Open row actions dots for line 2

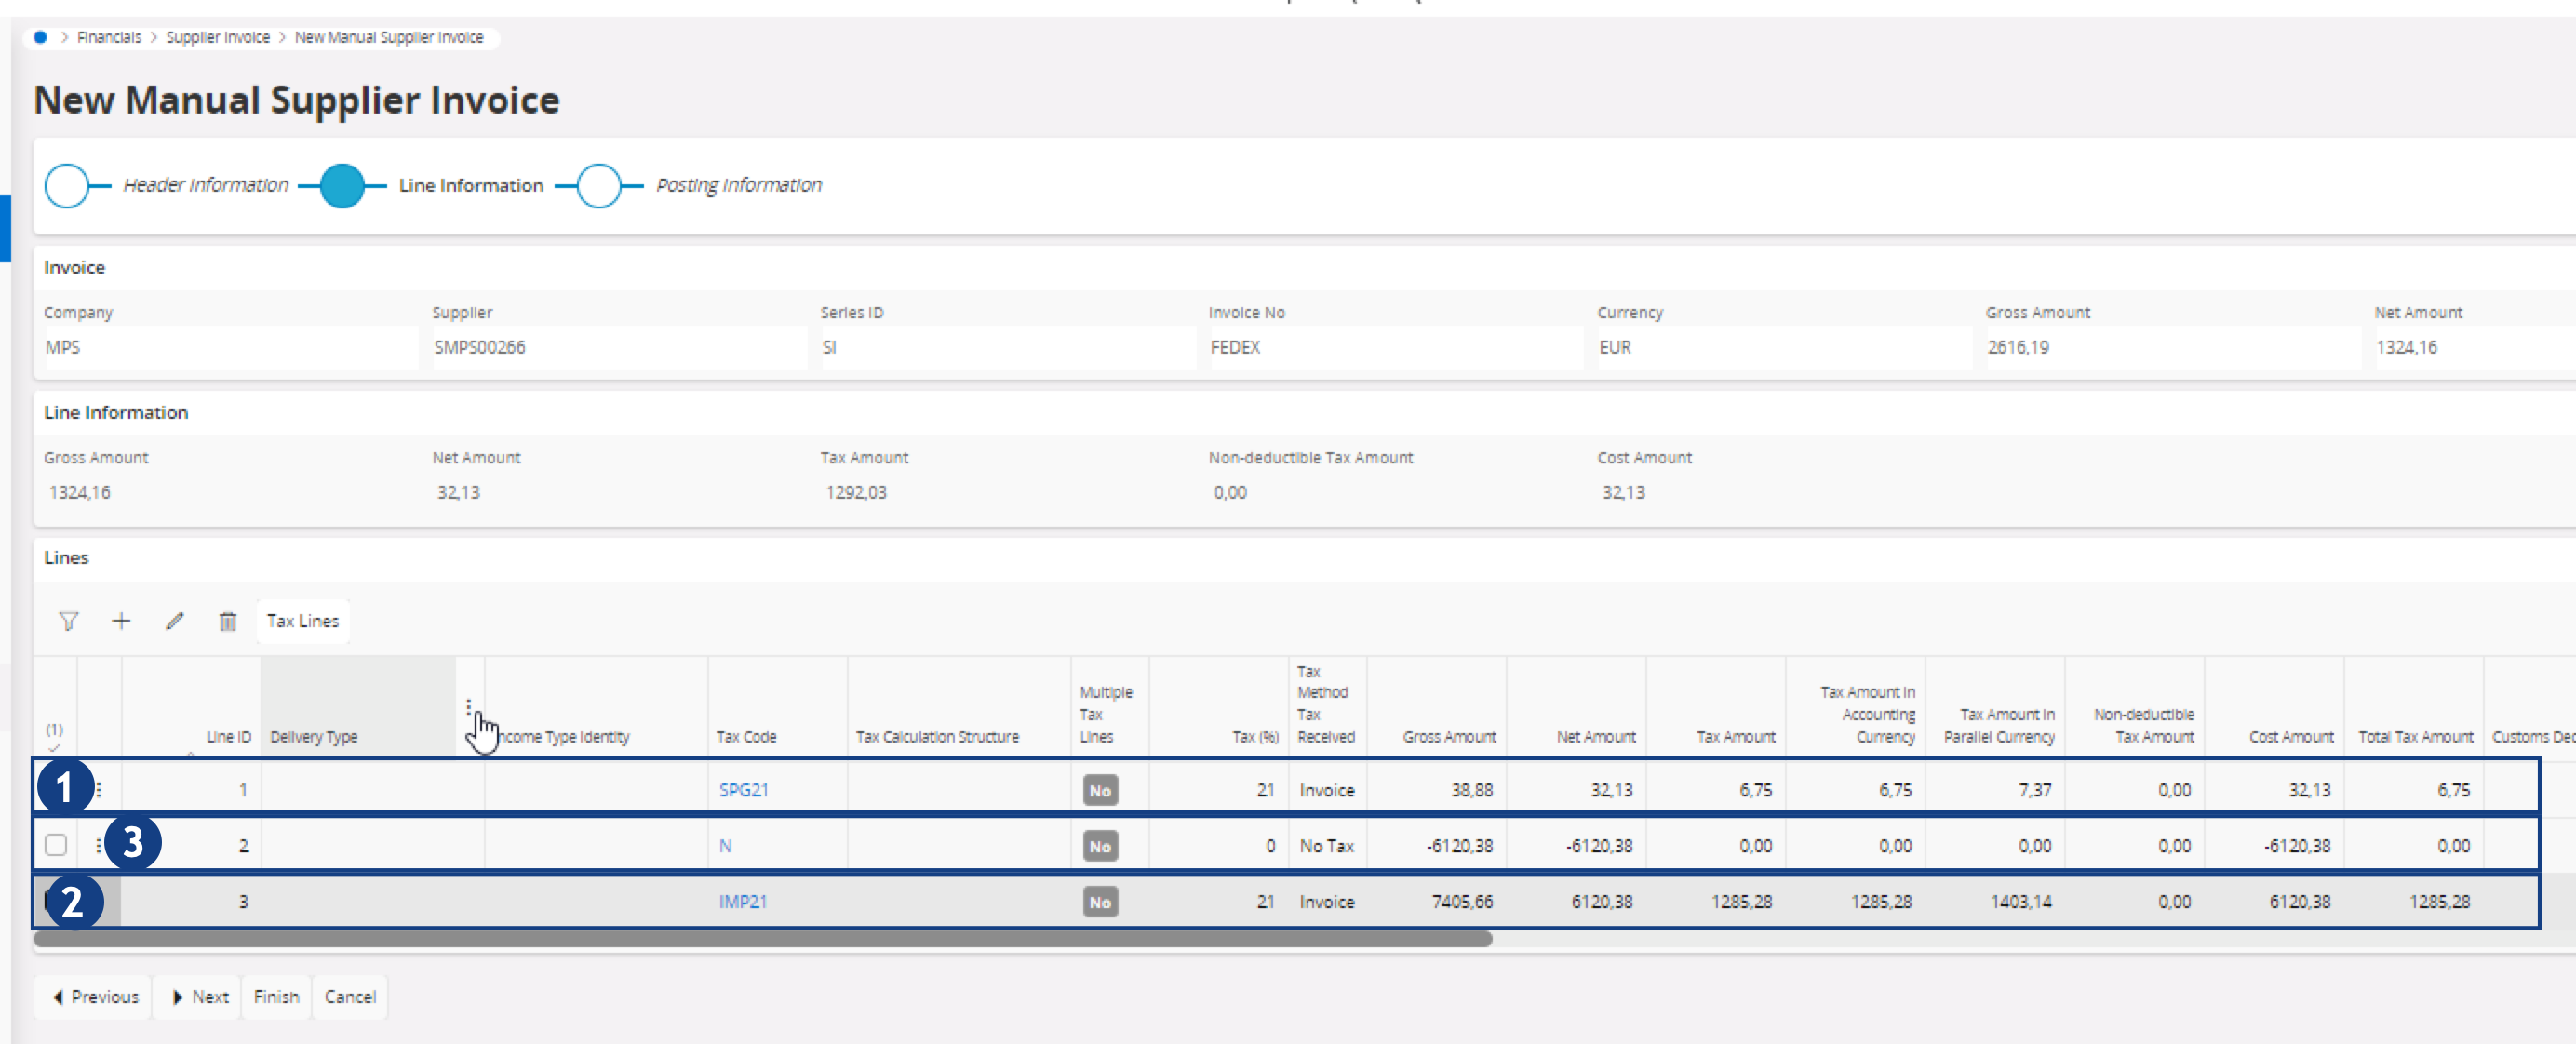pos(98,845)
